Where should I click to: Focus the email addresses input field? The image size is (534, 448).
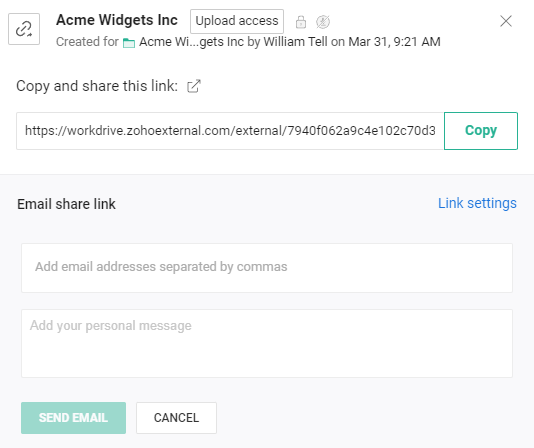pyautogui.click(x=267, y=268)
